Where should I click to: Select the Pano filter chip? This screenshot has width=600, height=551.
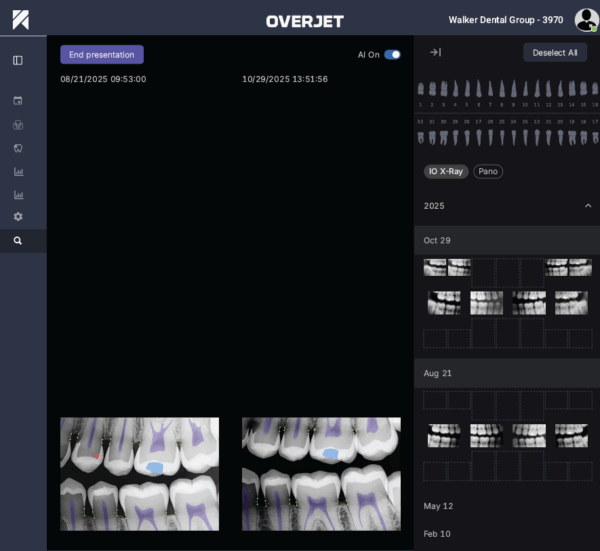pos(488,172)
